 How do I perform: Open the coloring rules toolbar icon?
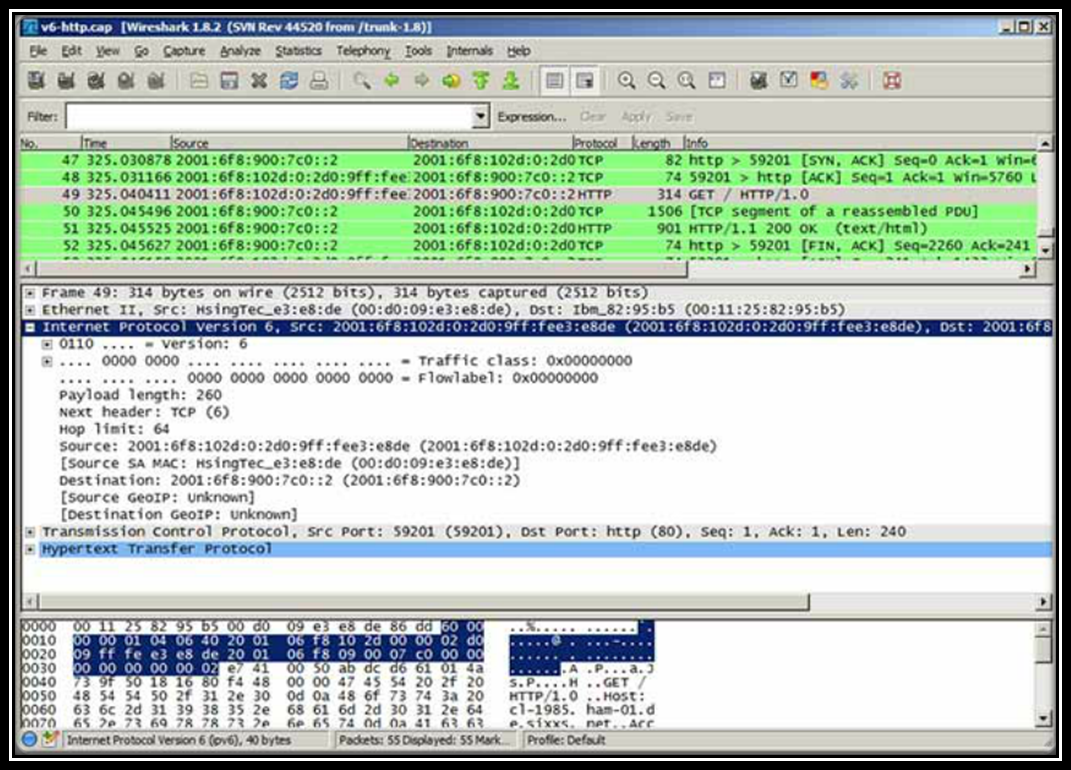click(x=819, y=82)
